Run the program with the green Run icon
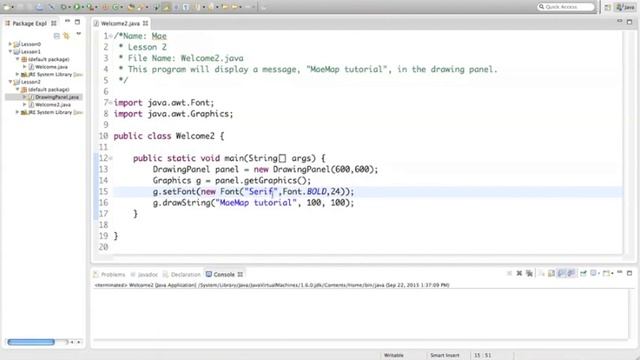 (x=77, y=7)
